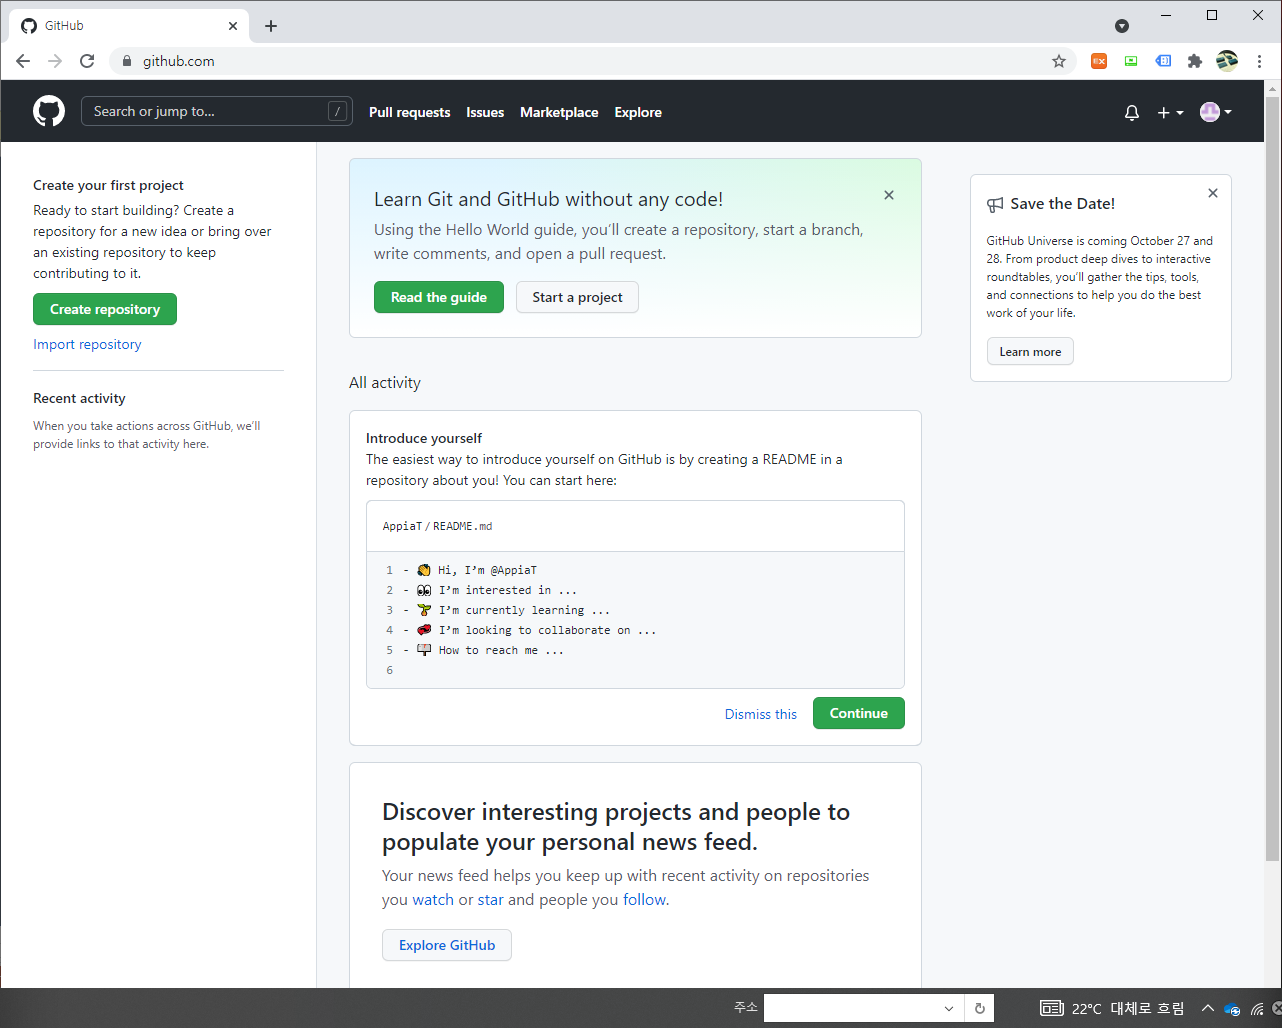Click Start a project button
Image resolution: width=1282 pixels, height=1028 pixels.
click(577, 297)
